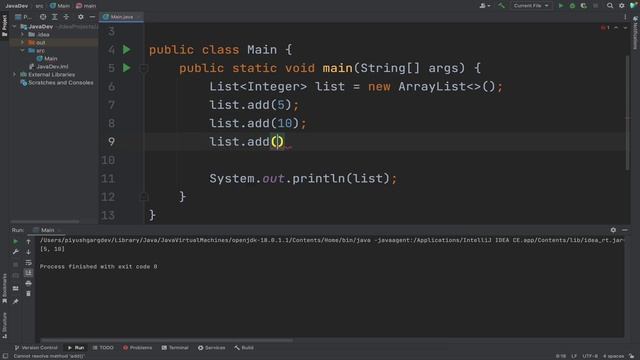Click the Project panel horizontal scrollbar
Viewport: 640px width, 360px height.
pyautogui.click(x=45, y=222)
